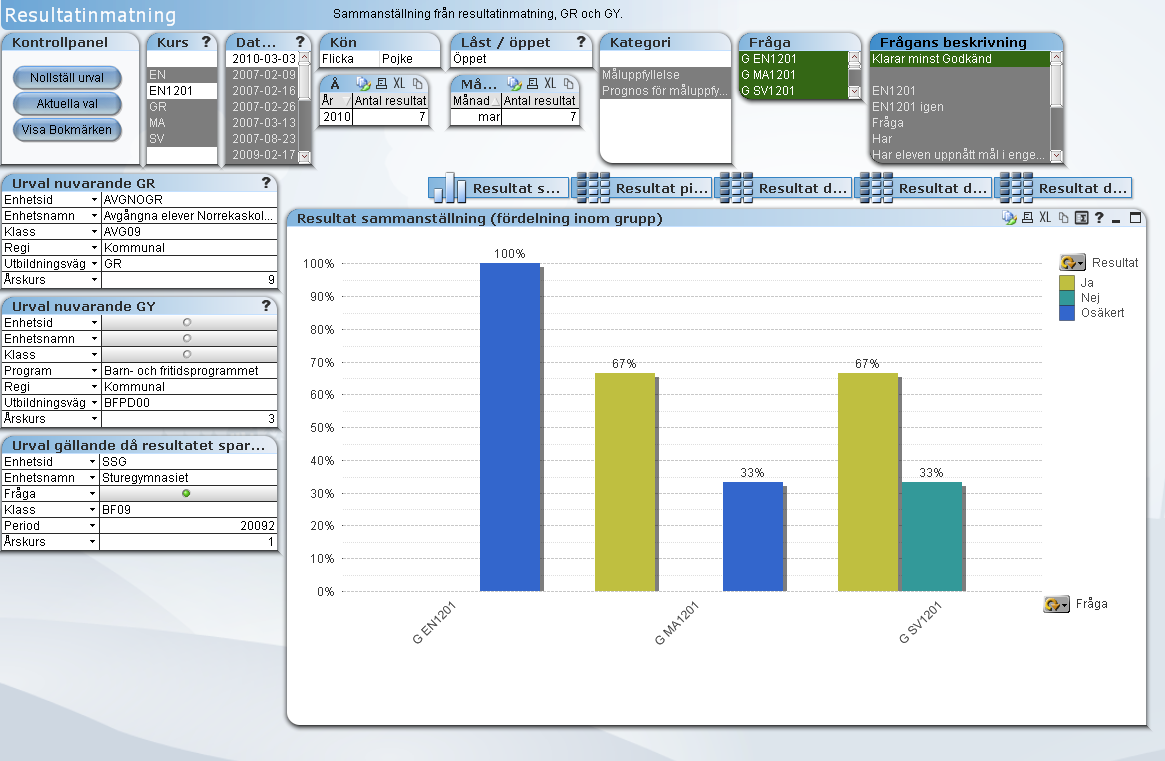Cycle the Fråga dimension group below the chart
The image size is (1165, 761).
click(1057, 604)
